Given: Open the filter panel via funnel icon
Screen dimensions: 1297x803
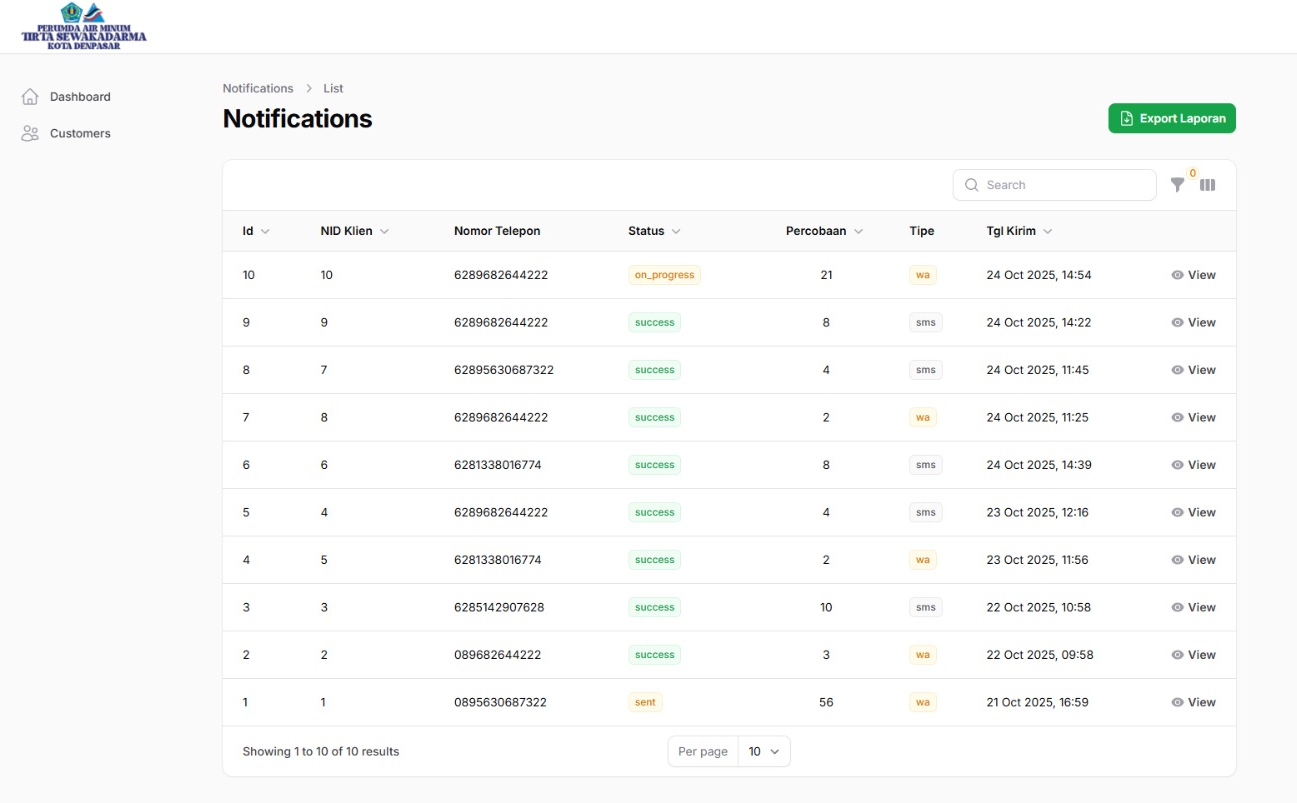Looking at the screenshot, I should coord(1177,185).
